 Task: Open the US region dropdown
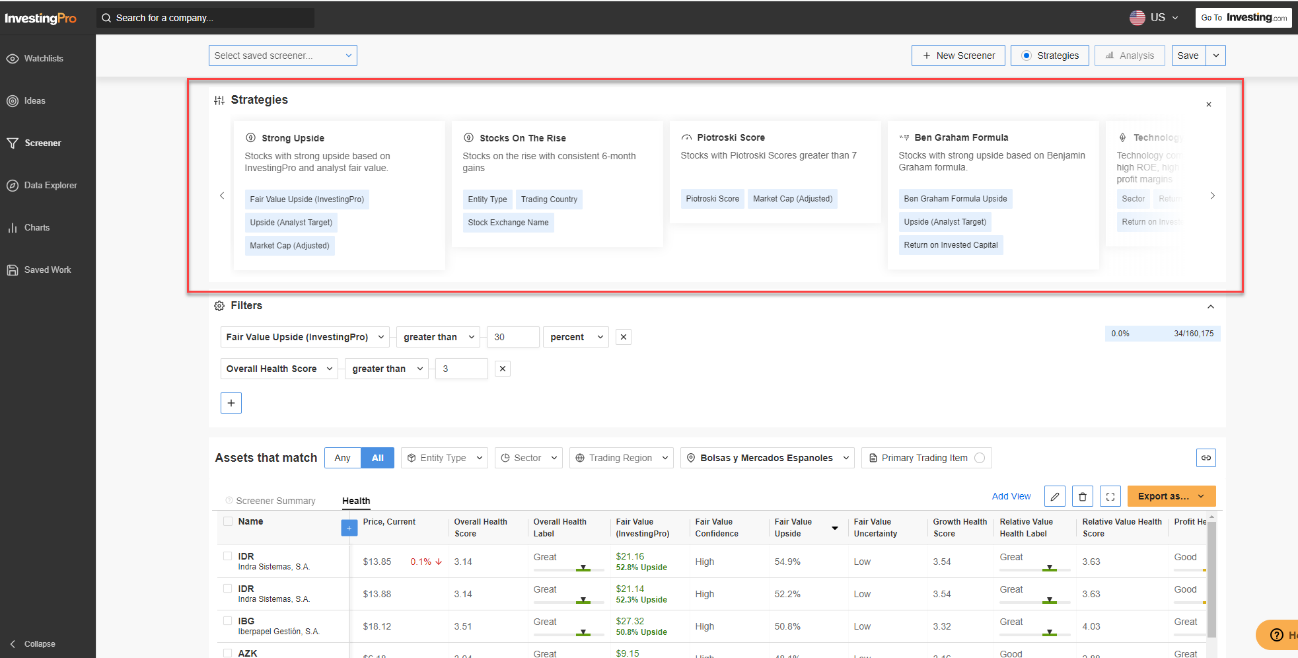(x=1154, y=17)
